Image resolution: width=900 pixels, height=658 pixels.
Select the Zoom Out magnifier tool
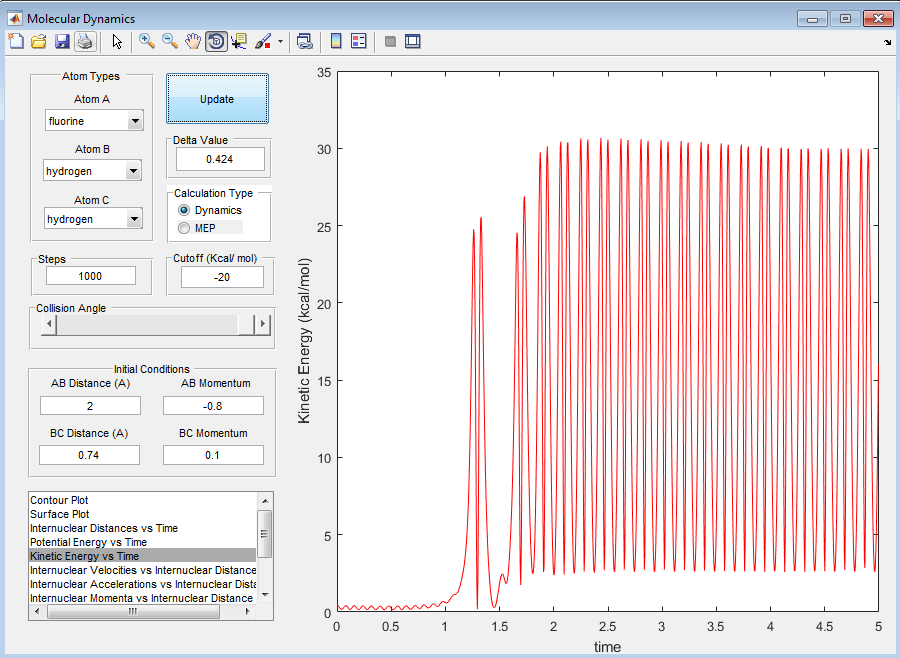click(170, 41)
